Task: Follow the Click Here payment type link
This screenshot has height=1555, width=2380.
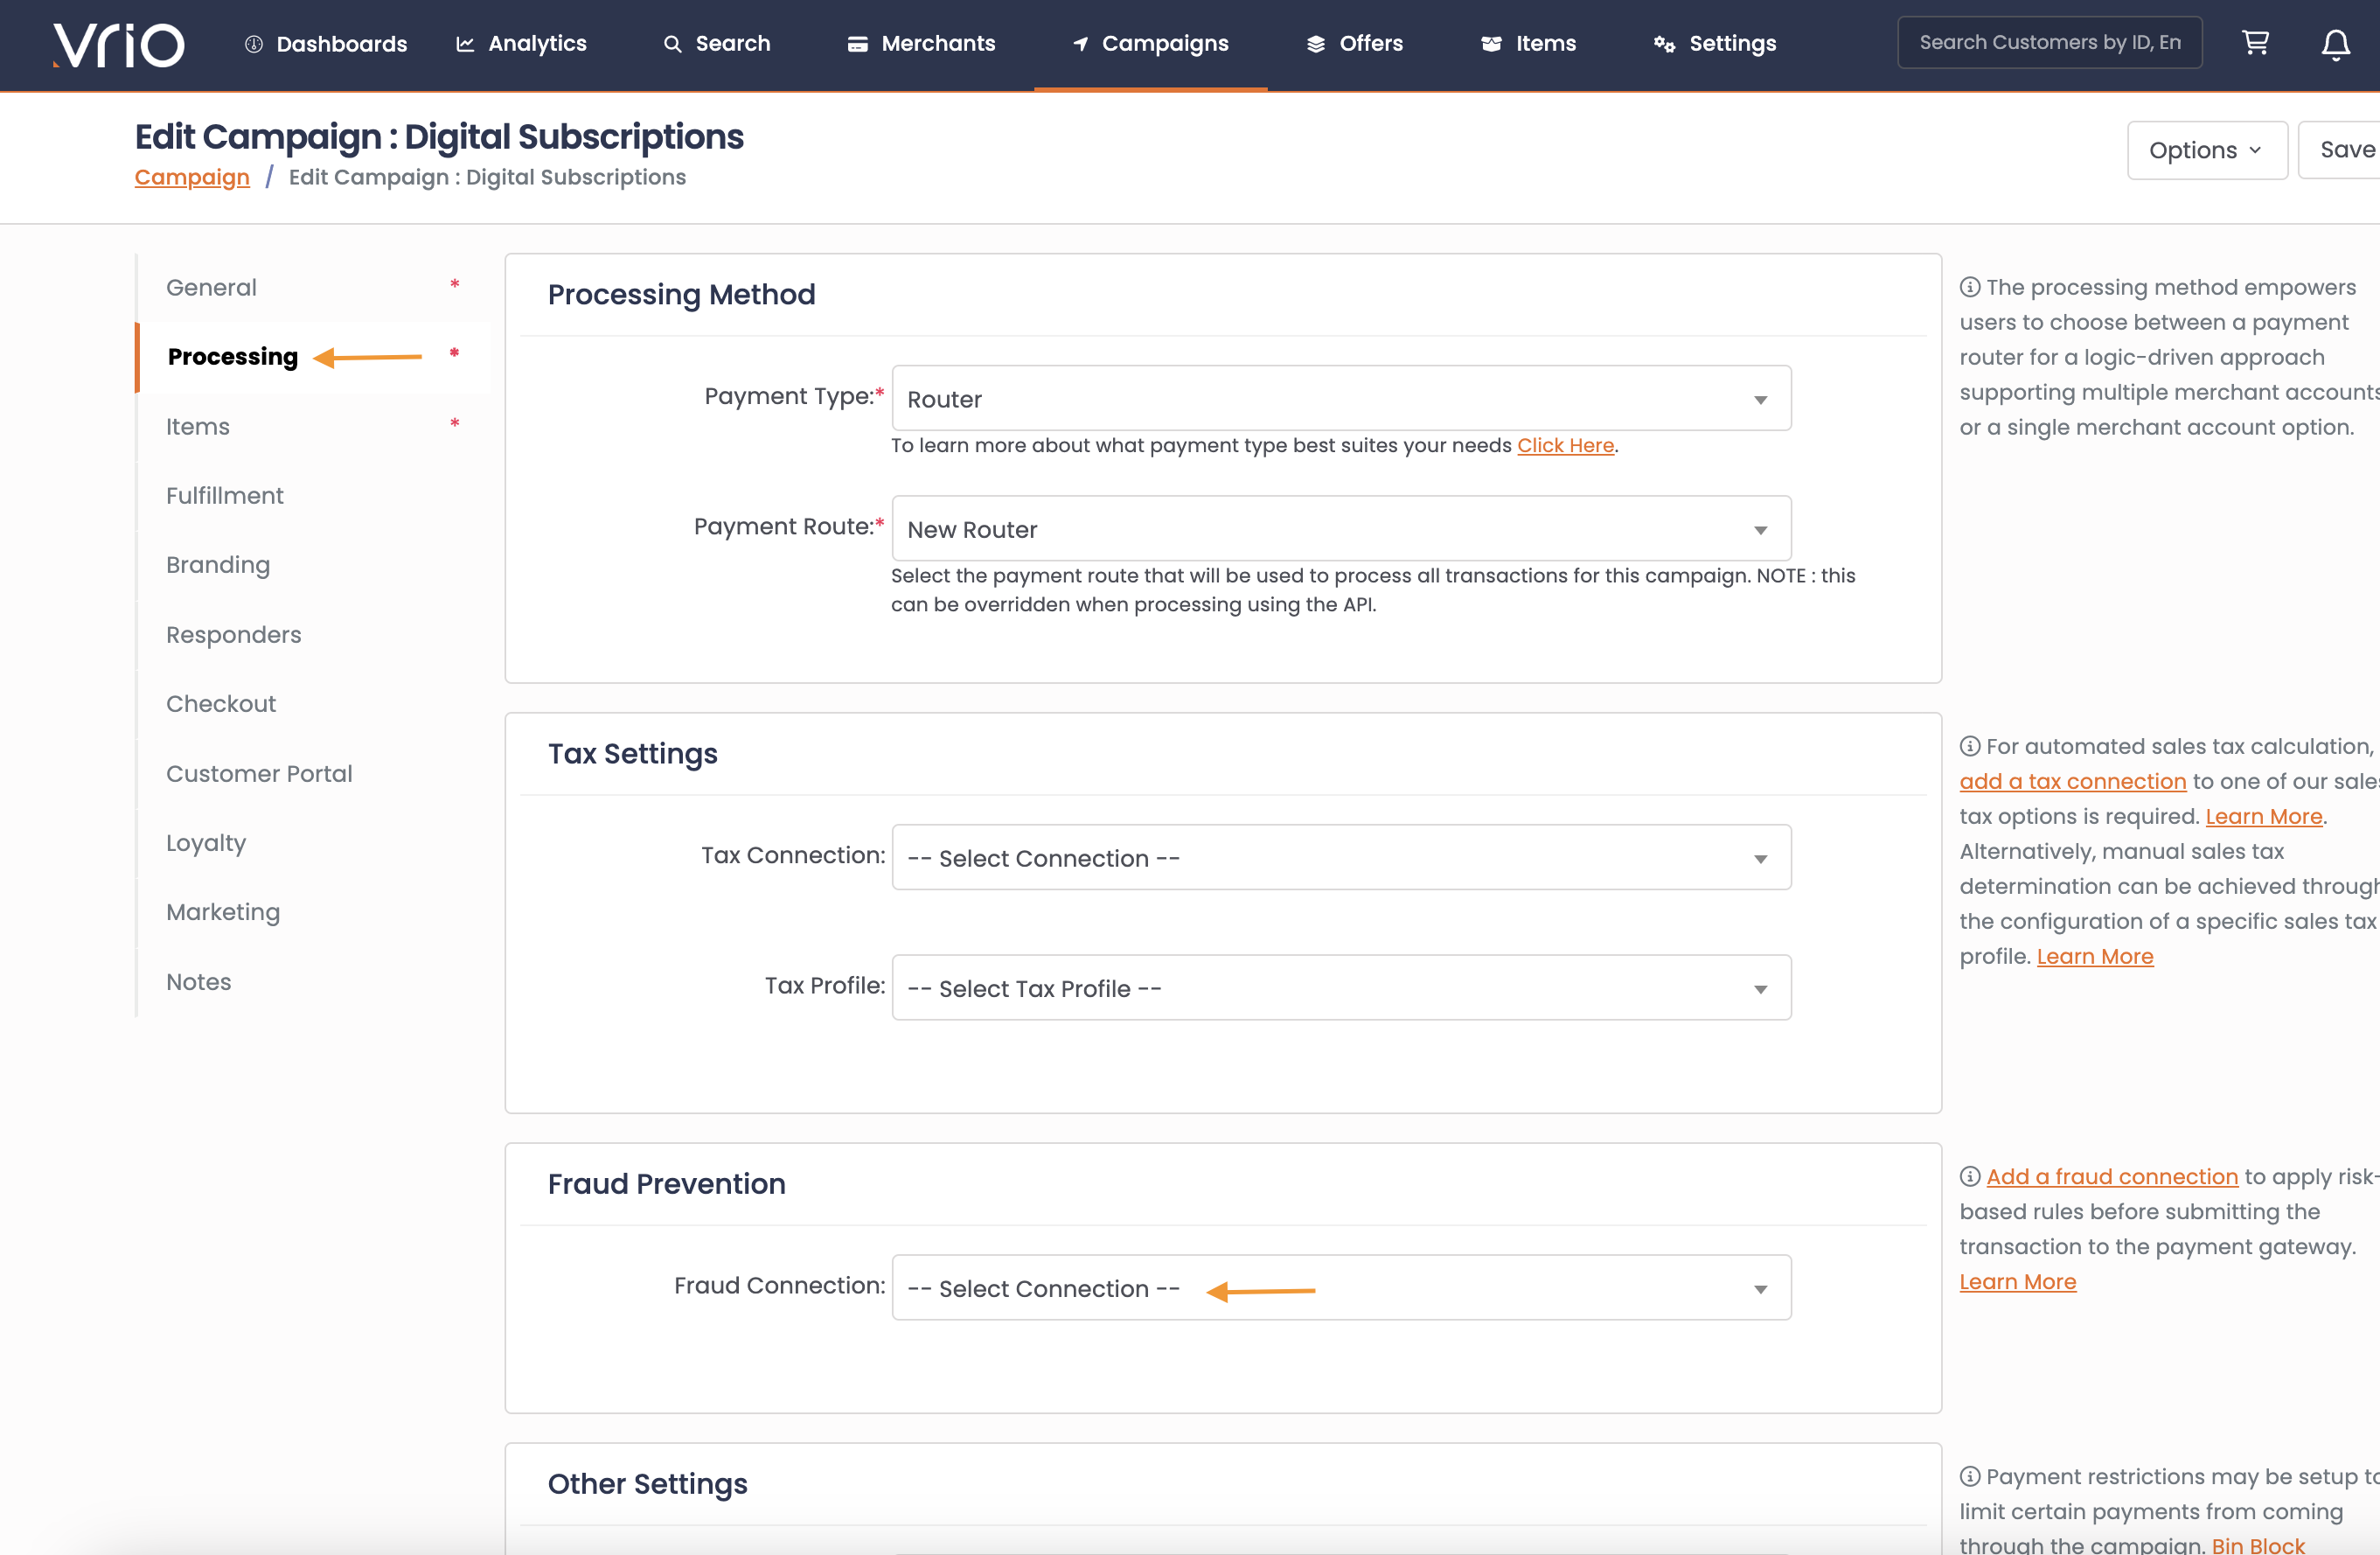Action: (x=1565, y=445)
